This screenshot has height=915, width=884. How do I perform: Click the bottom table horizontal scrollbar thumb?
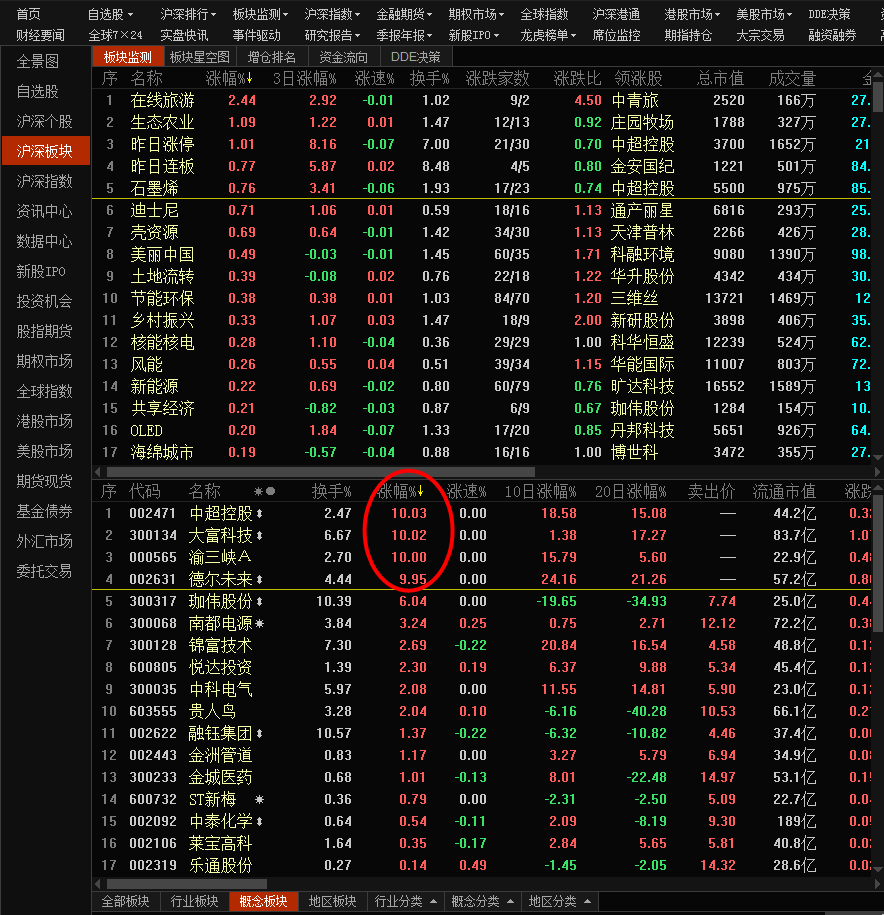pos(187,884)
